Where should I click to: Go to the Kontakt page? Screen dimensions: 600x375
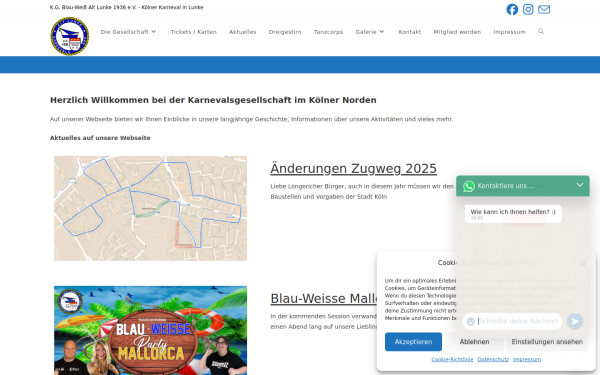point(409,32)
